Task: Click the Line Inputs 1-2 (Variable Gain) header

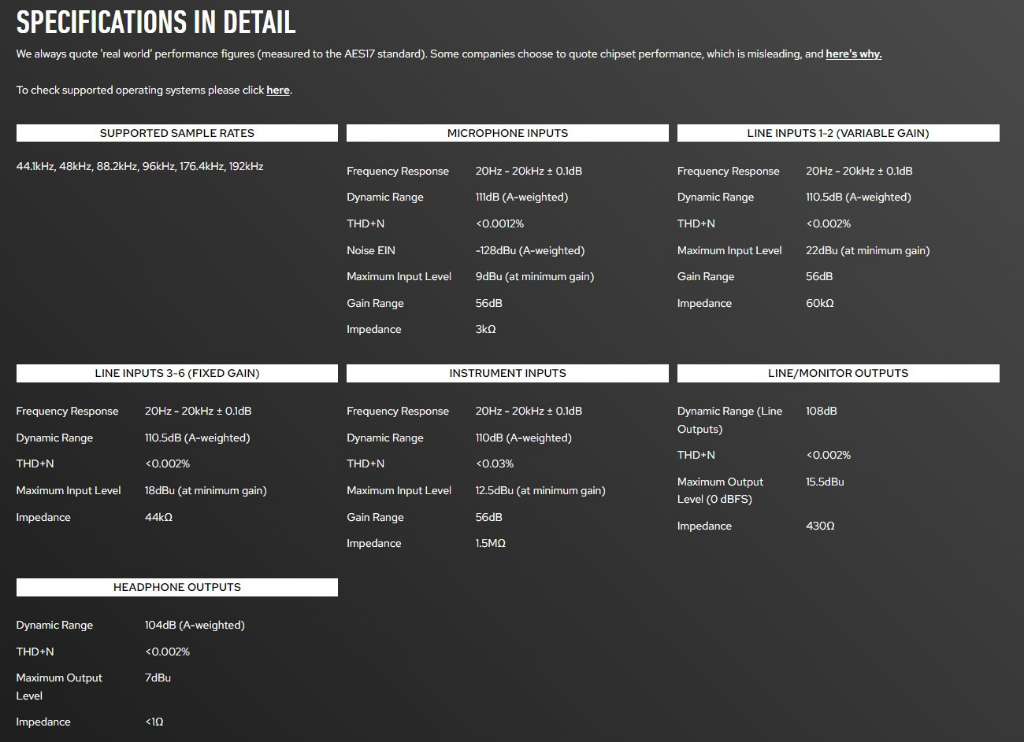Action: click(838, 133)
